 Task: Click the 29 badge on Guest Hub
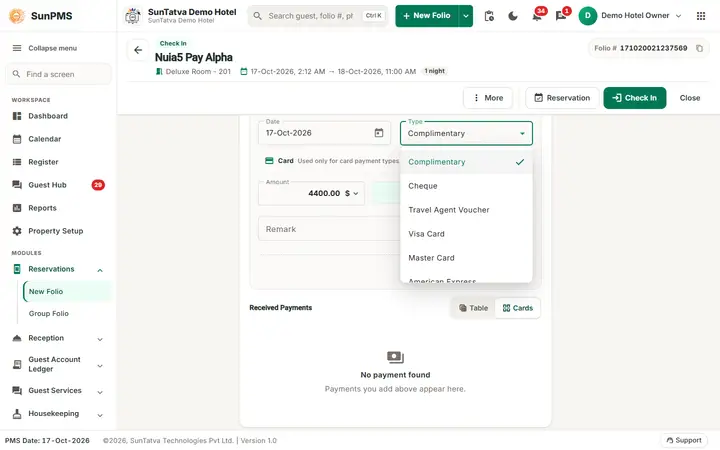(x=98, y=185)
